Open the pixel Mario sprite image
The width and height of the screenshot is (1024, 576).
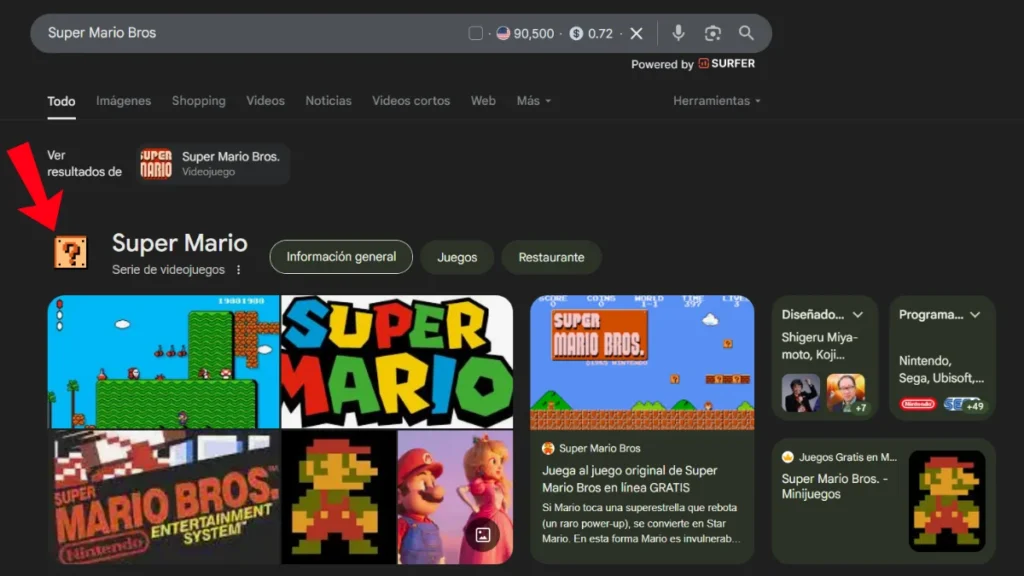coord(338,497)
